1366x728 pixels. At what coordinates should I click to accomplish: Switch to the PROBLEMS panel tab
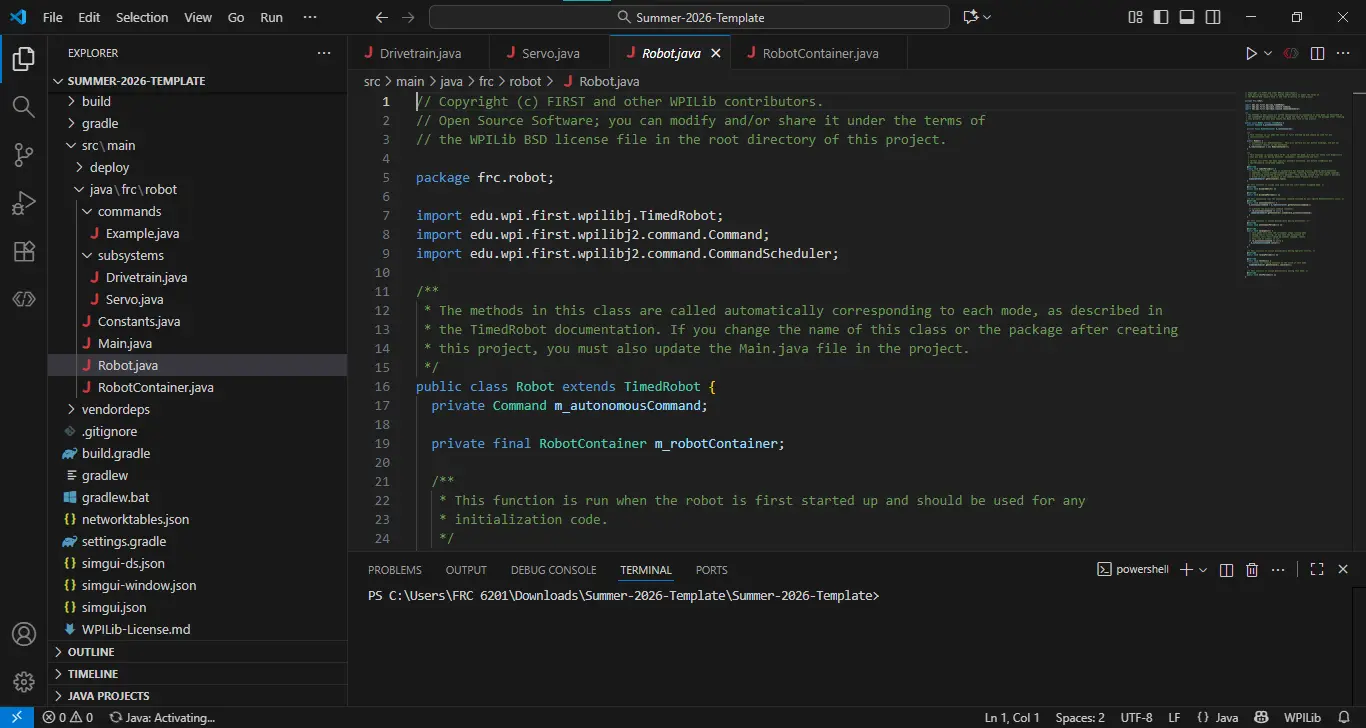click(395, 570)
